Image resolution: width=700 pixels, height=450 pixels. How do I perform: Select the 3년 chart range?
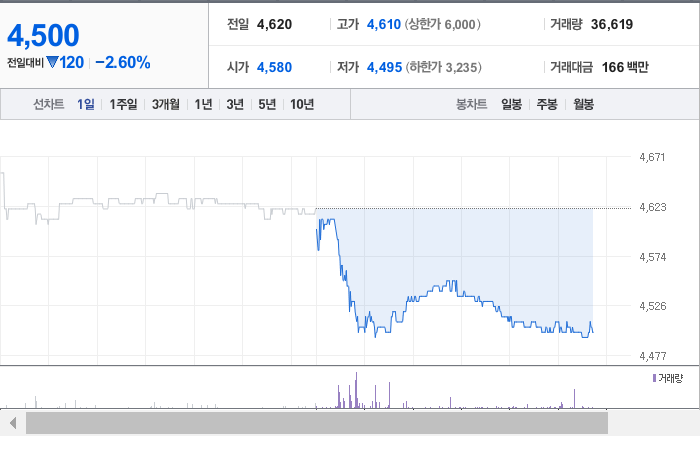[235, 104]
